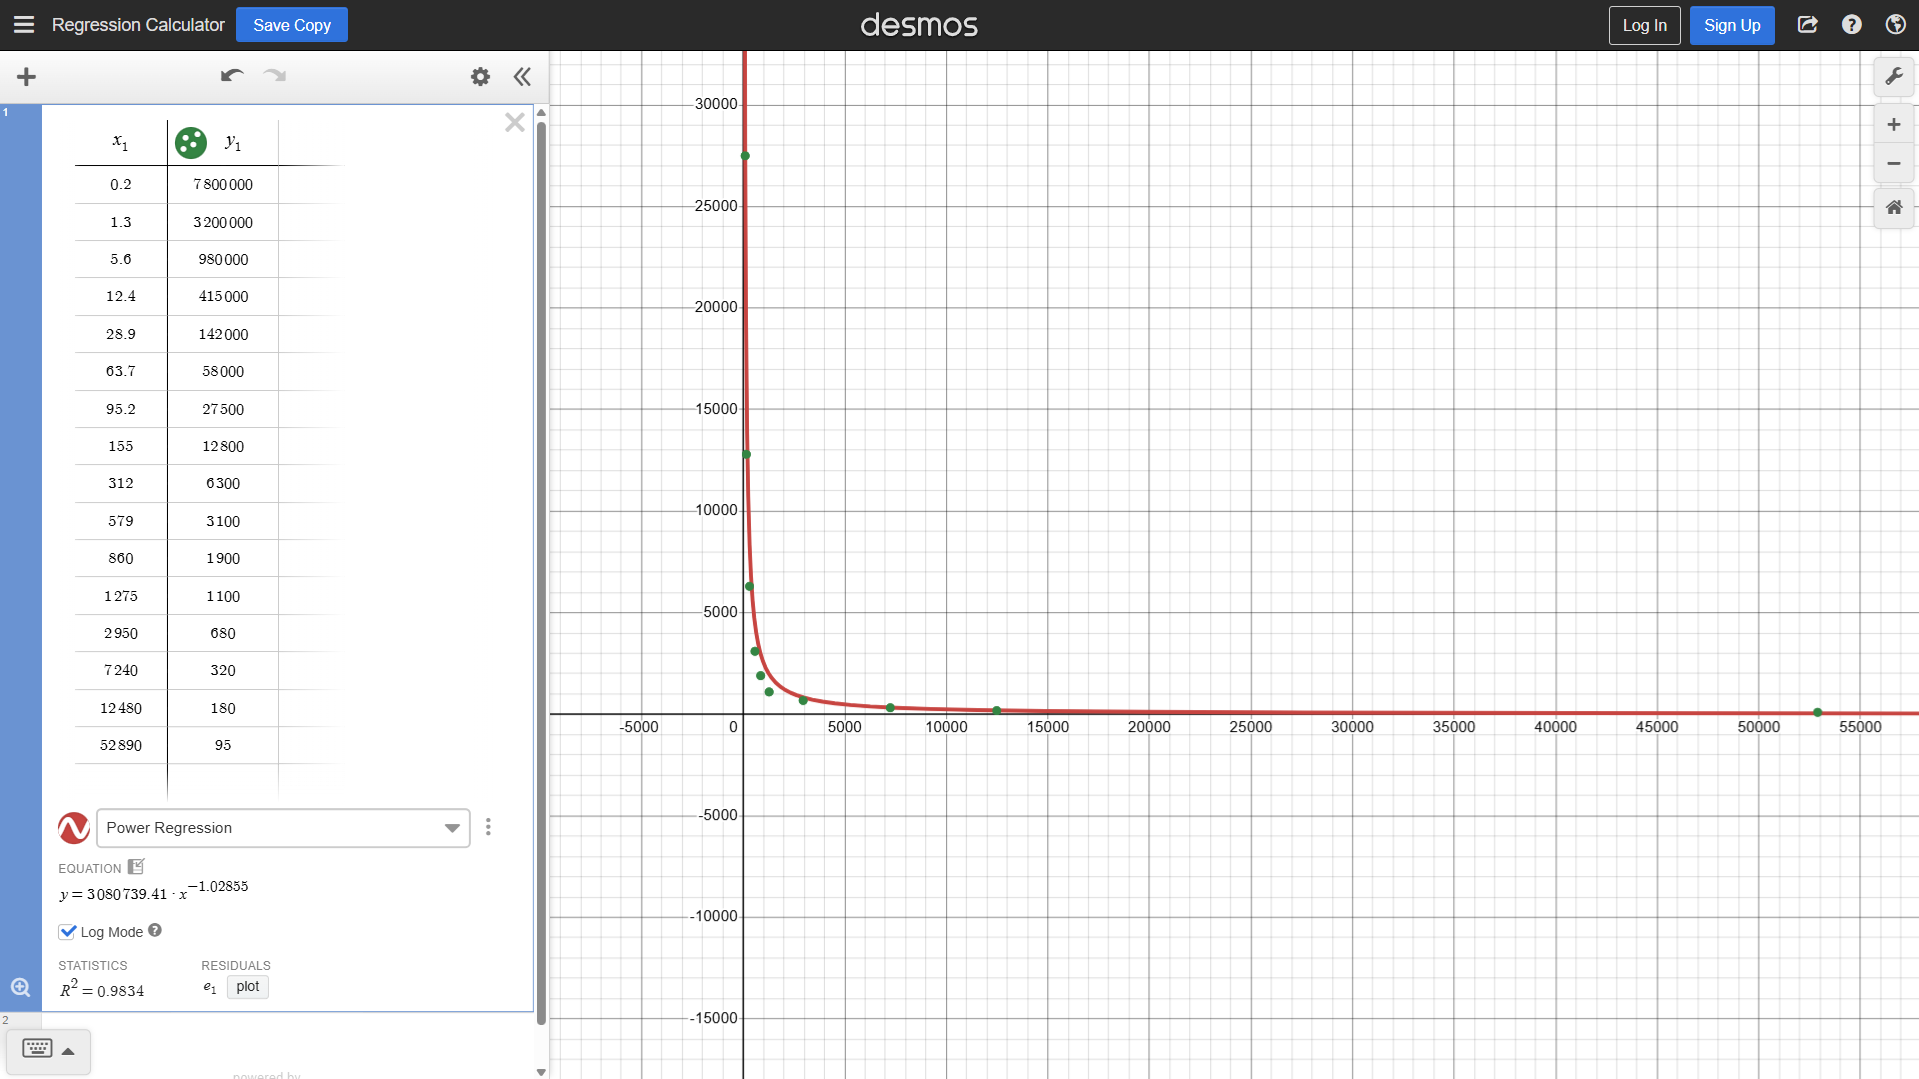
Task: Select the cell with value 52890
Action: tap(121, 745)
